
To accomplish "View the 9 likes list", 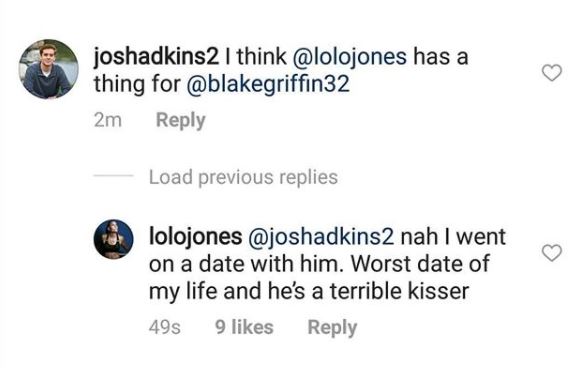I will tap(244, 327).
